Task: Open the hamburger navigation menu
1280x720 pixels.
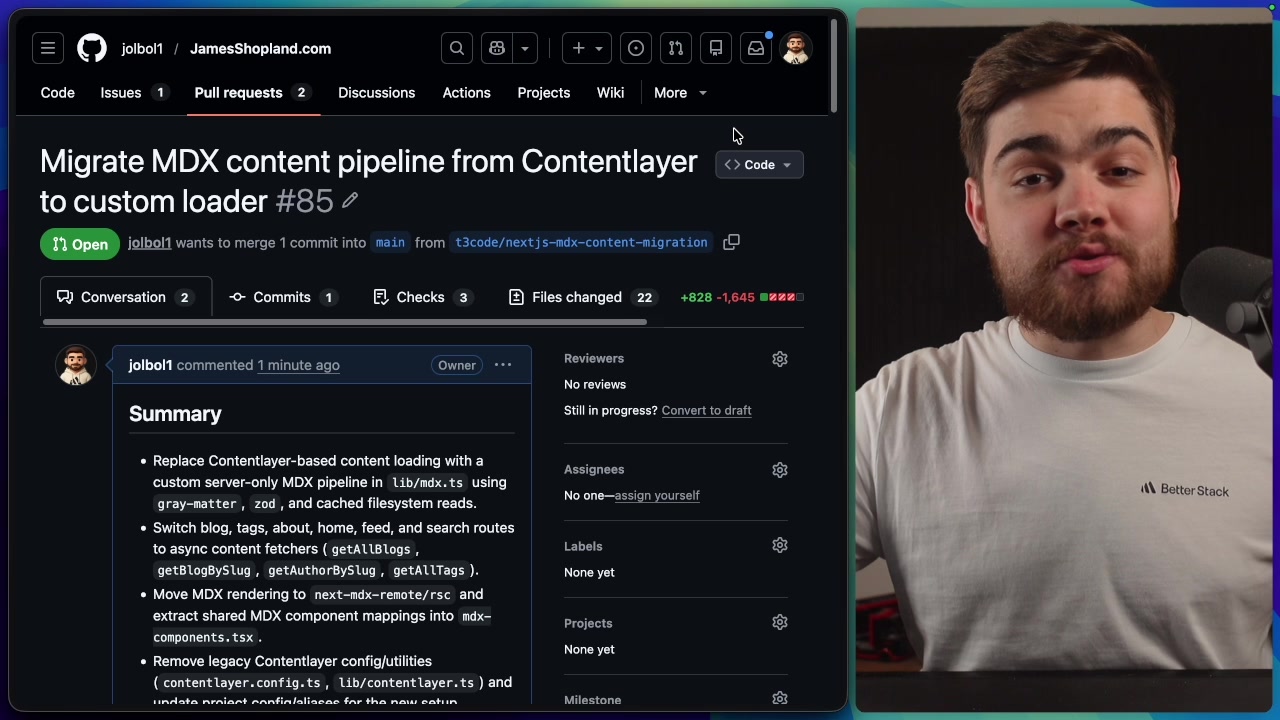Action: tap(47, 48)
